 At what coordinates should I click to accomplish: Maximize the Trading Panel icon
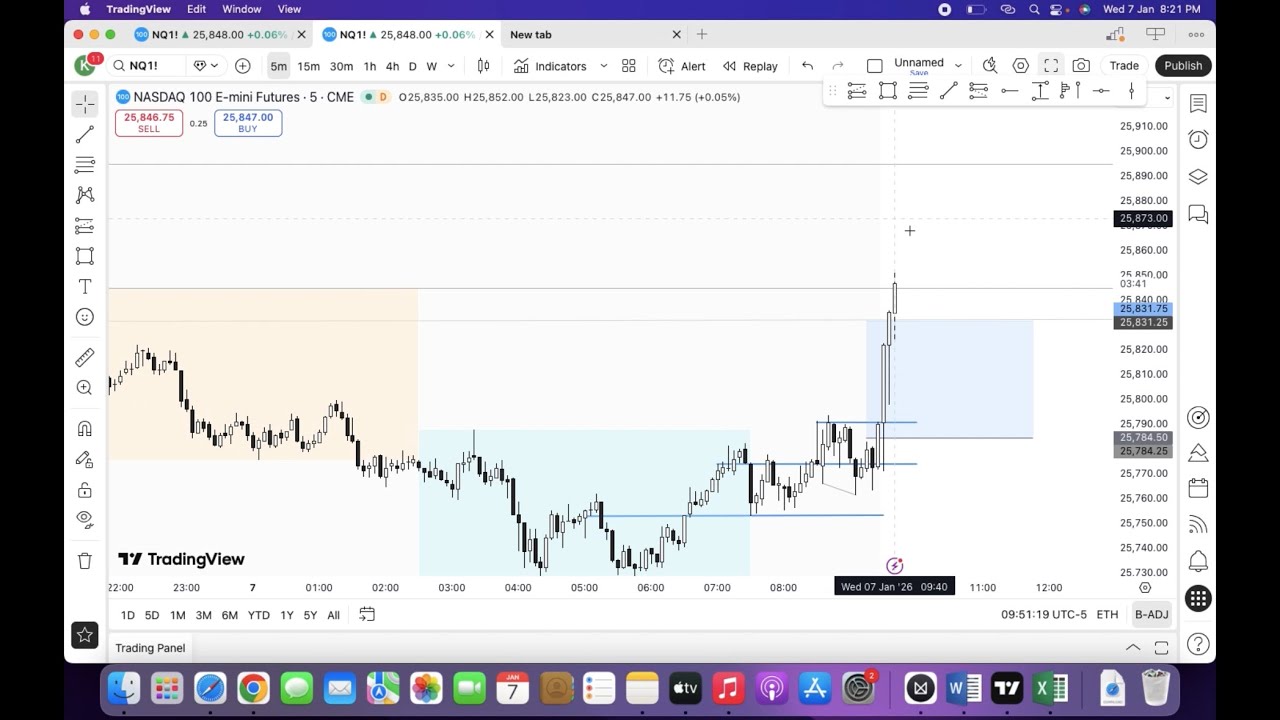(x=1161, y=648)
